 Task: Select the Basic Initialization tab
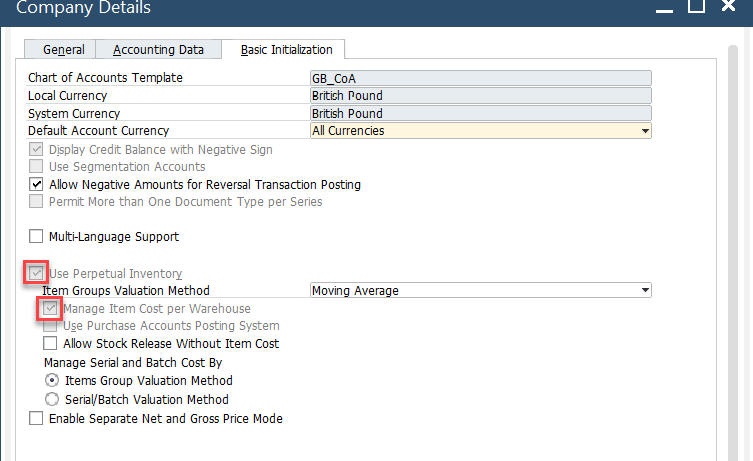[x=286, y=50]
